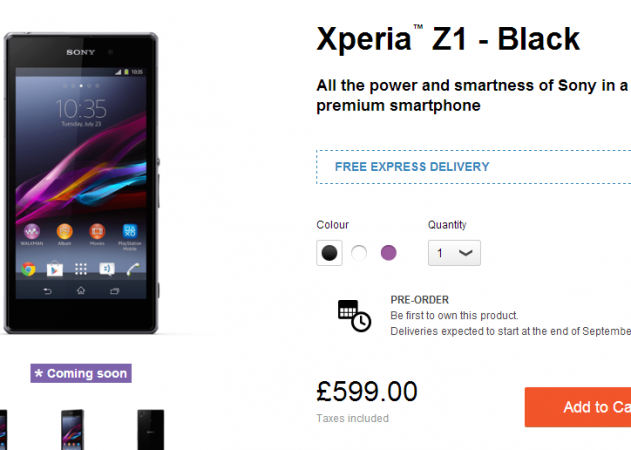Select the front-view phone thumbnail
Screen dimensions: 631x450
(72, 429)
